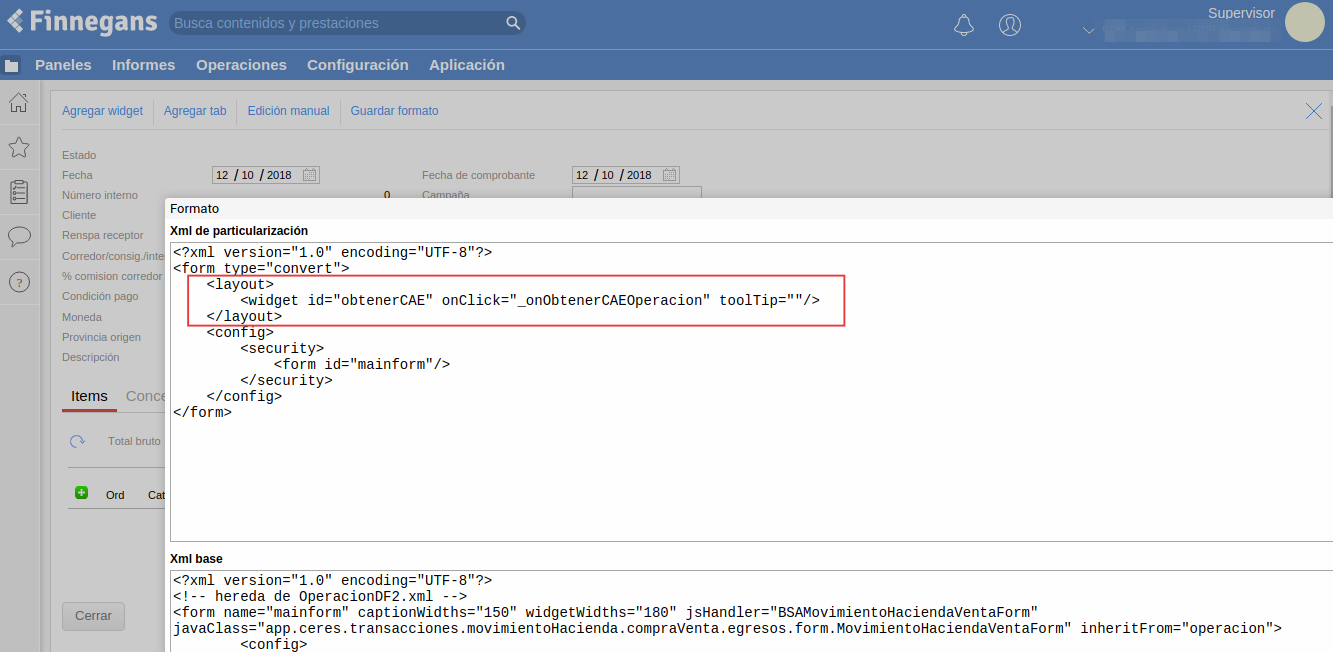Click the 'Provincia origen' label
The width and height of the screenshot is (1333, 652).
pos(101,337)
